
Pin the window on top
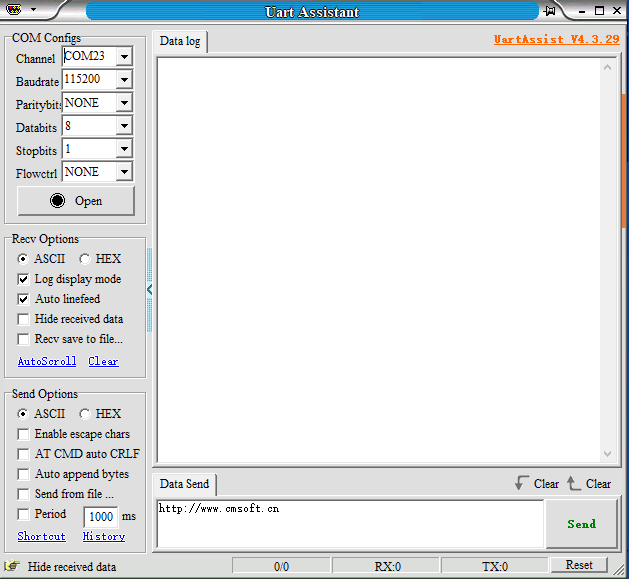click(550, 11)
